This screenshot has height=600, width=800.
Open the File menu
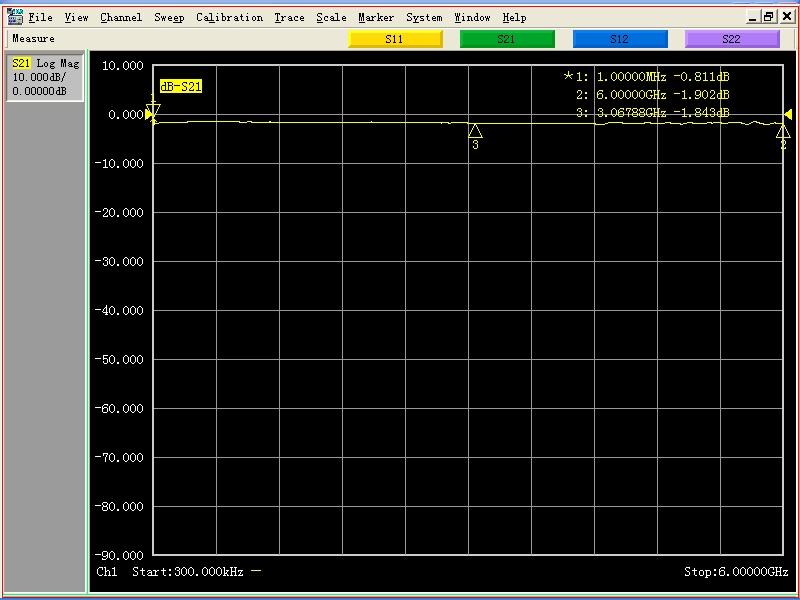pos(40,17)
